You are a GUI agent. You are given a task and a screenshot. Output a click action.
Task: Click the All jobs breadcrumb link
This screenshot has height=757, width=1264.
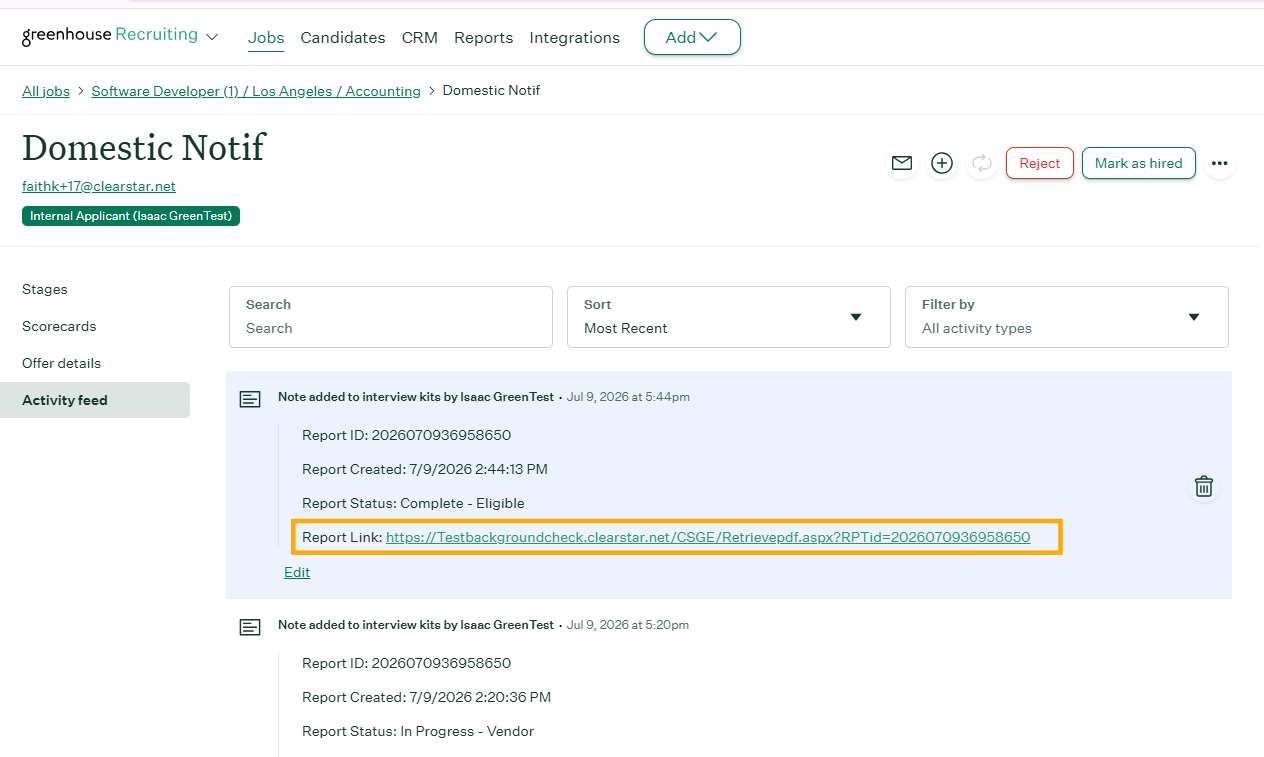pyautogui.click(x=46, y=91)
